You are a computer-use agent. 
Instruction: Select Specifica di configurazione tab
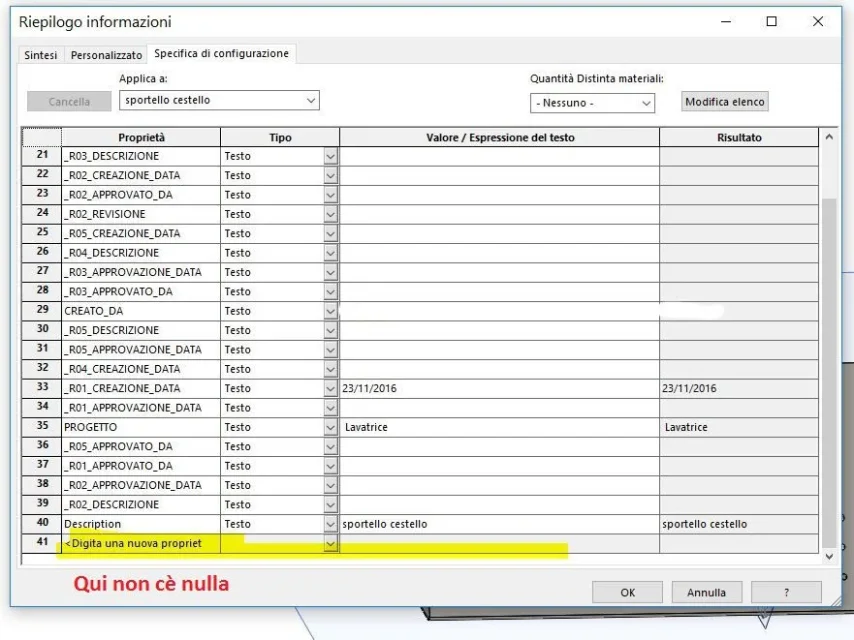click(x=221, y=53)
